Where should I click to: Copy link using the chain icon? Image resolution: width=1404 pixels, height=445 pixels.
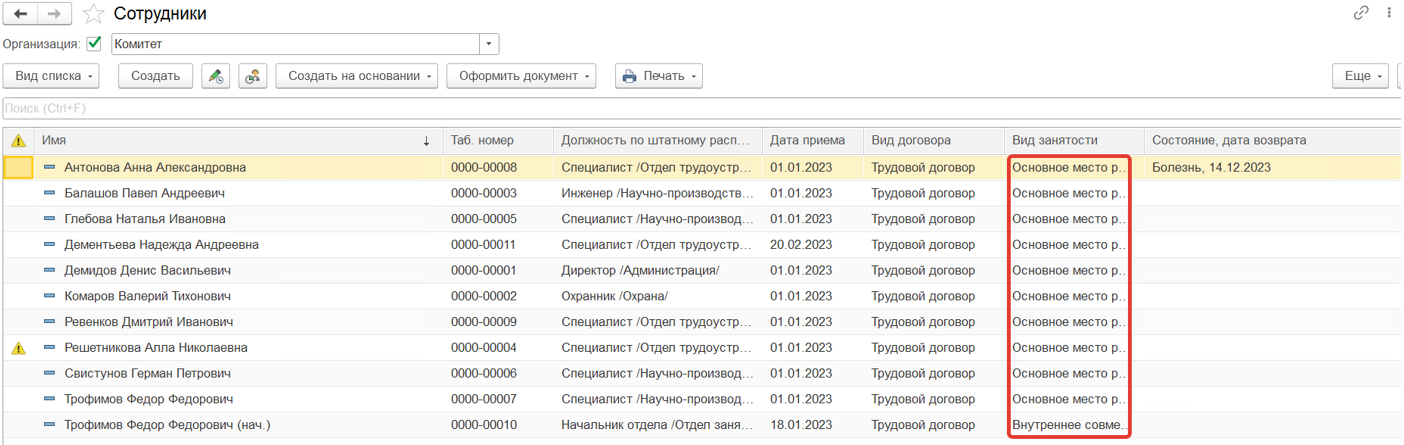(x=1361, y=13)
